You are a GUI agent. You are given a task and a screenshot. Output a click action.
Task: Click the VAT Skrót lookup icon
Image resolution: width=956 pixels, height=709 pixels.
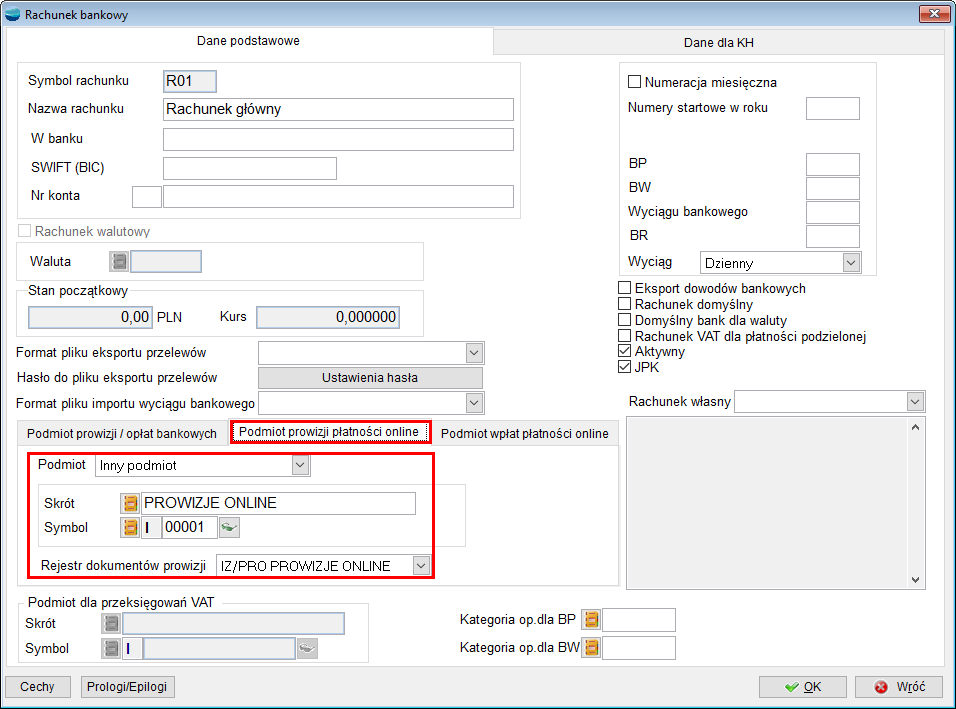pos(111,624)
